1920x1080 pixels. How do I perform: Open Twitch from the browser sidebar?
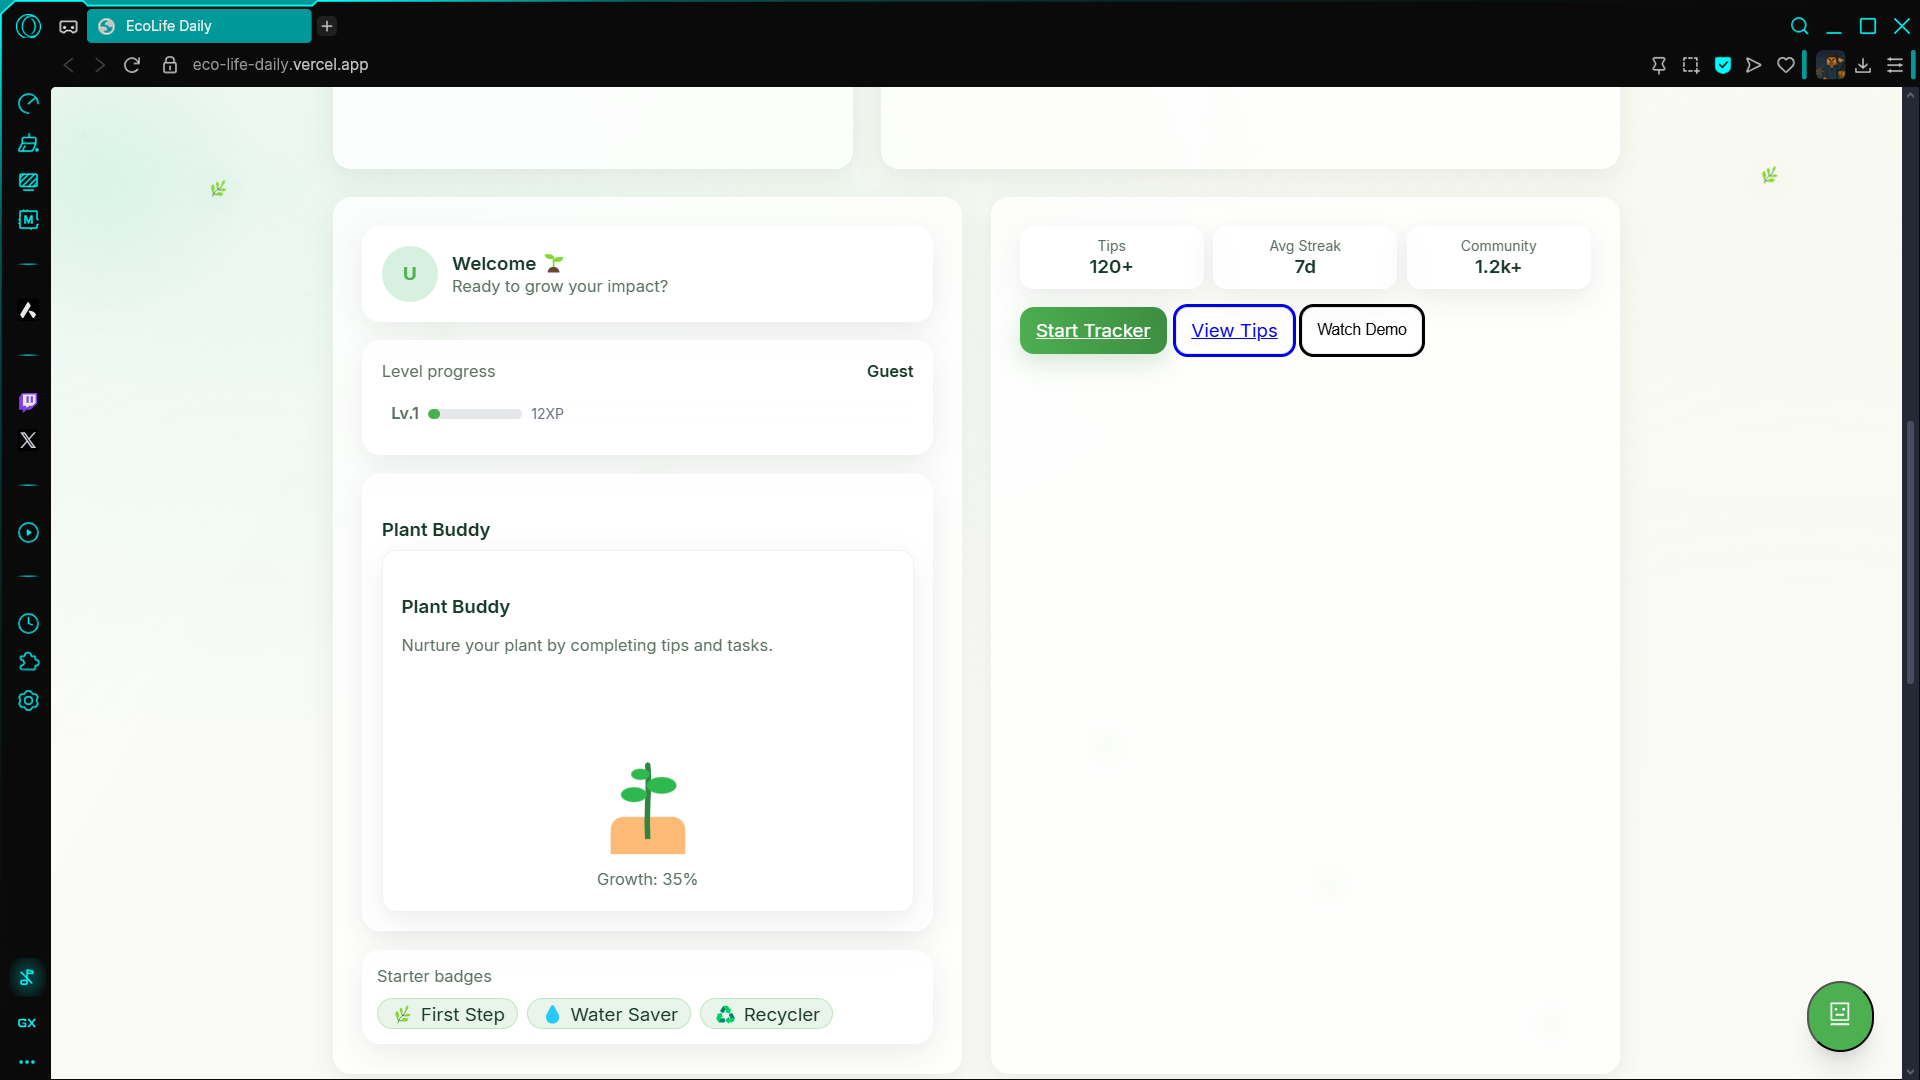coord(28,402)
